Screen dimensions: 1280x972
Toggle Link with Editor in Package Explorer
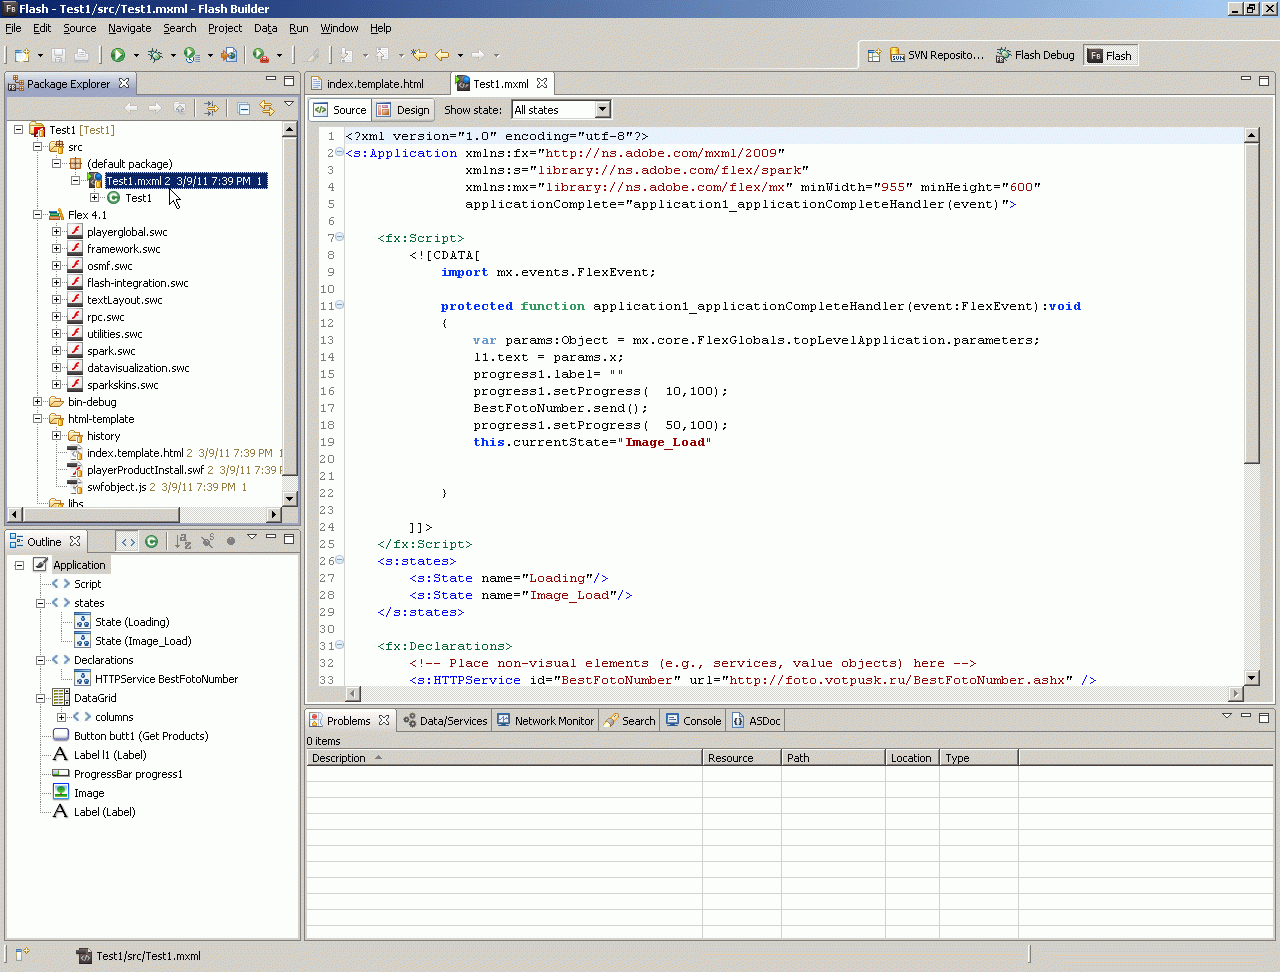click(267, 108)
